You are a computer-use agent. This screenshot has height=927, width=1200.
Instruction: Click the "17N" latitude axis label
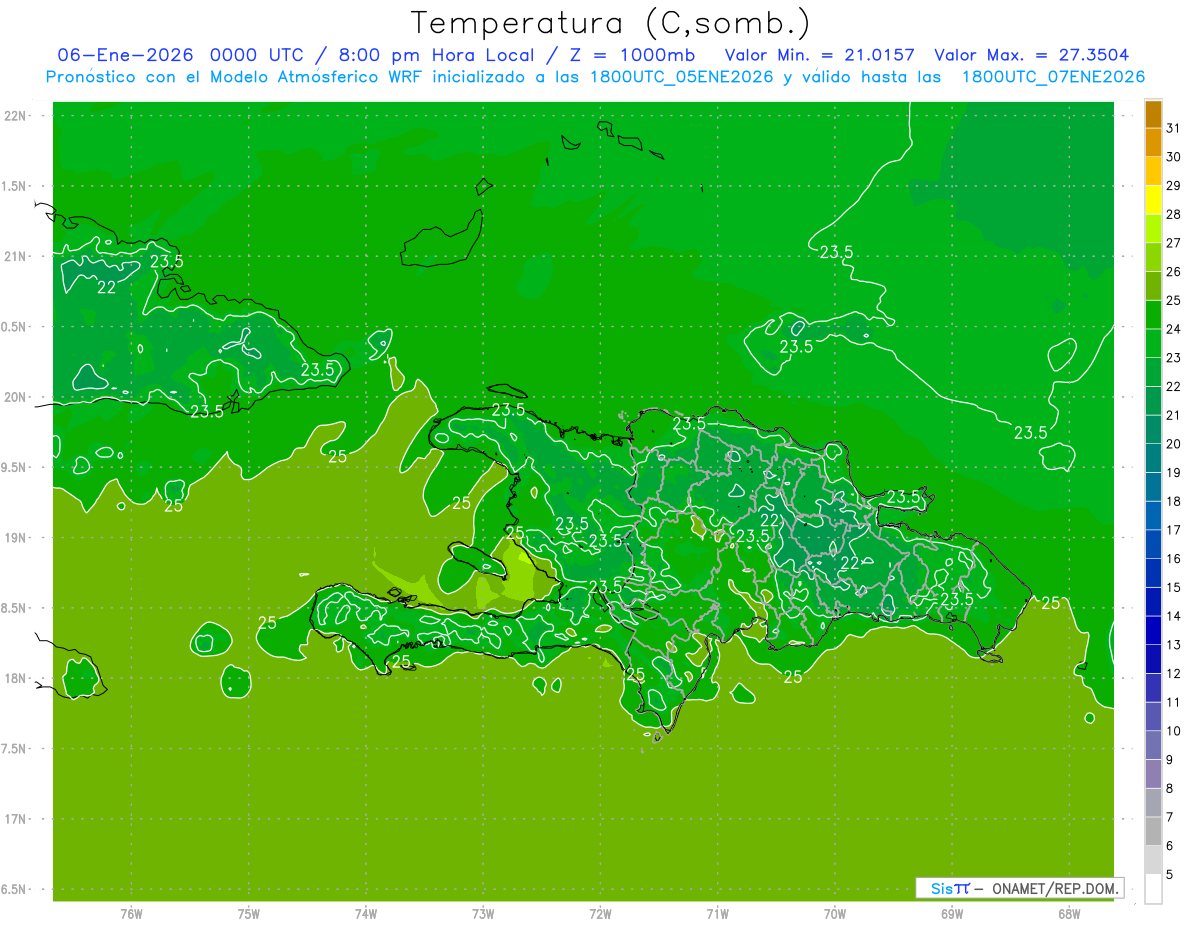pos(16,819)
